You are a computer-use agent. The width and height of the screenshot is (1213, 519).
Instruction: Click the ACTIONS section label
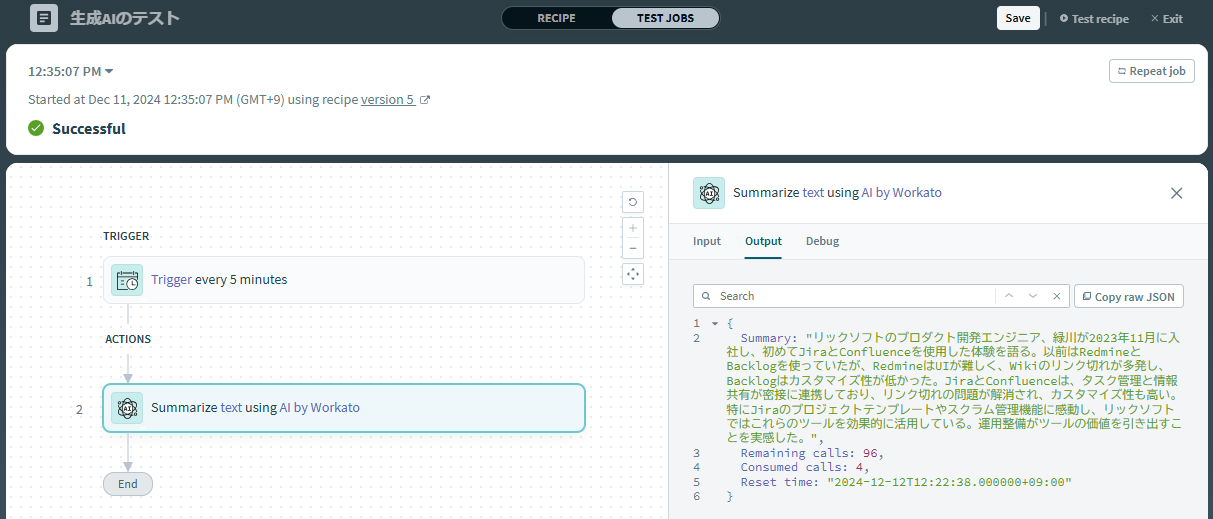[x=128, y=339]
